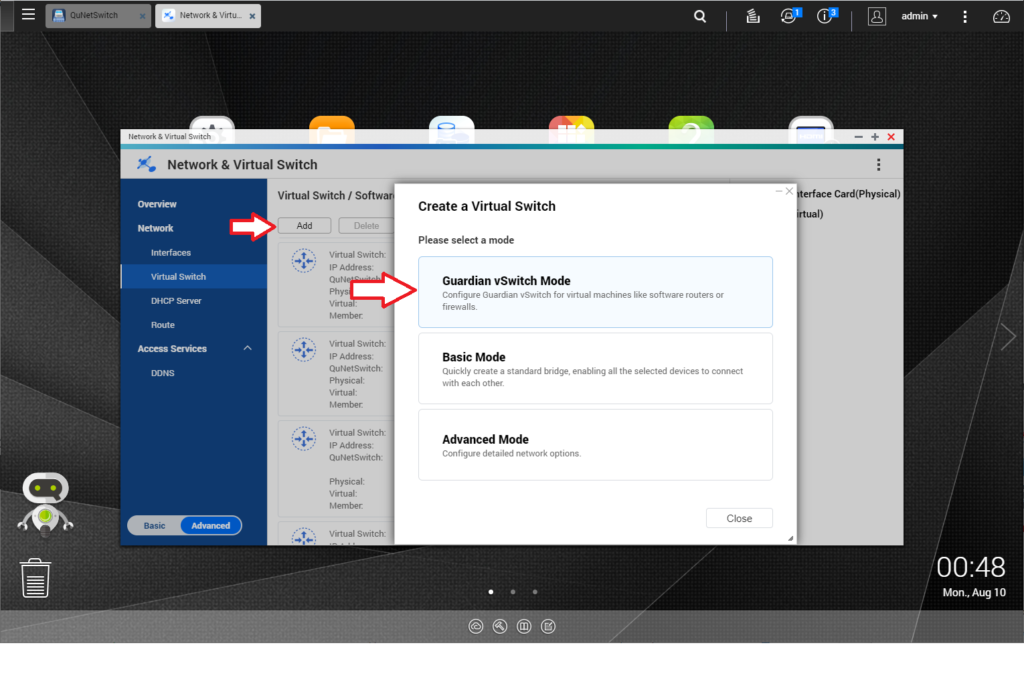Click the Add virtual switch button
Image resolution: width=1024 pixels, height=696 pixels.
[x=304, y=226]
